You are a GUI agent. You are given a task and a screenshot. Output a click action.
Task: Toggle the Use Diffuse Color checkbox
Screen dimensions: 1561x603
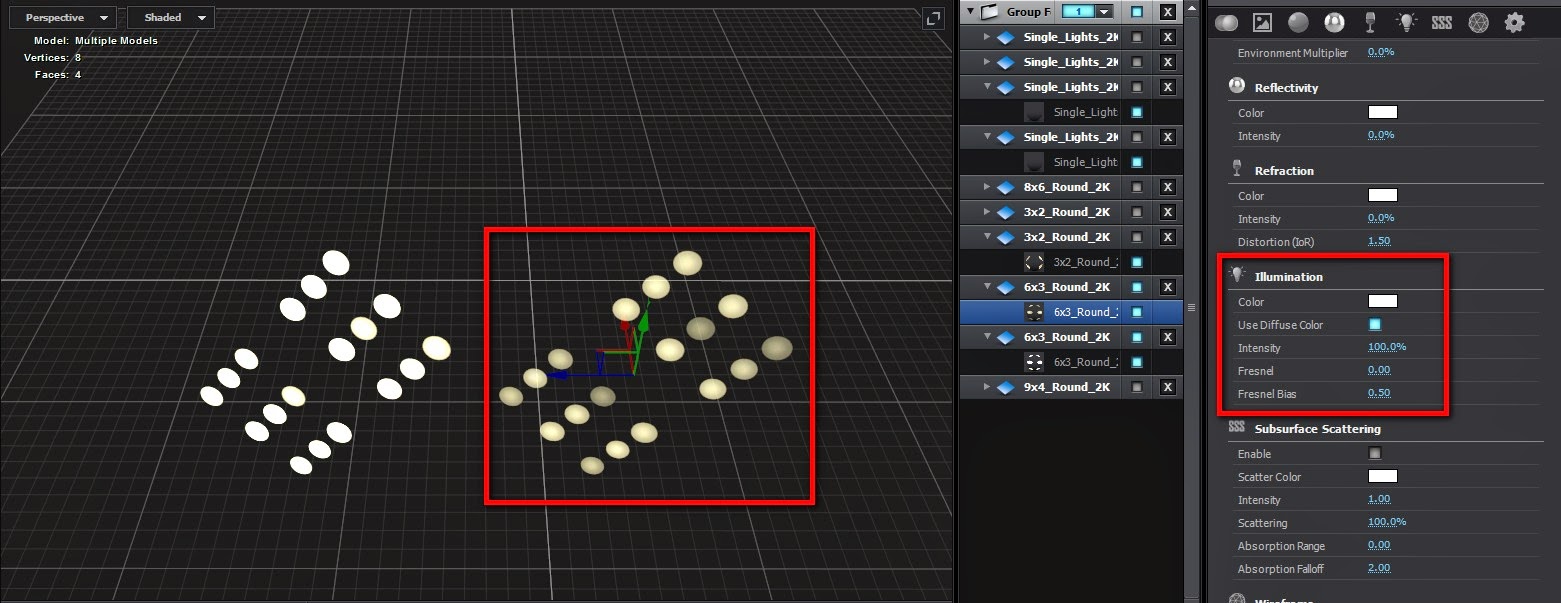tap(1375, 324)
